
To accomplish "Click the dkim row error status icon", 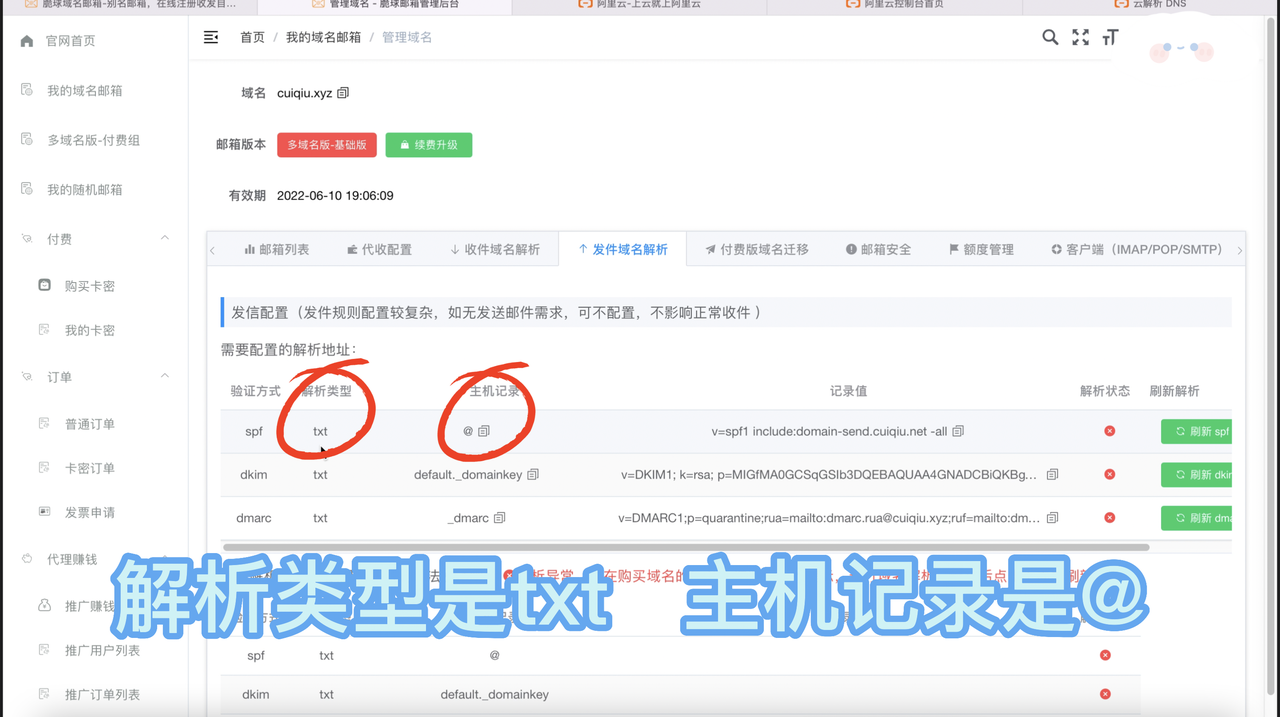I will point(1110,475).
